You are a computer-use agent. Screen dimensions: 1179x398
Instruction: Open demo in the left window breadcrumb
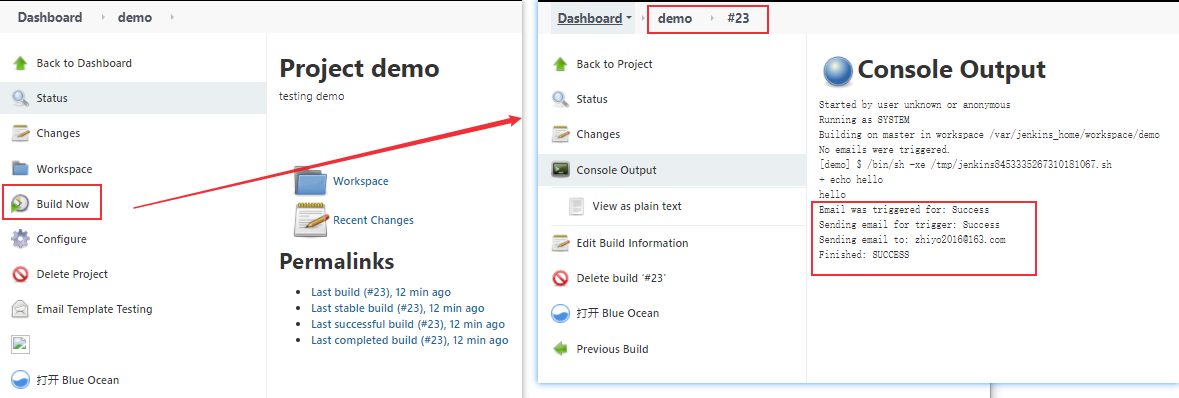pyautogui.click(x=135, y=18)
